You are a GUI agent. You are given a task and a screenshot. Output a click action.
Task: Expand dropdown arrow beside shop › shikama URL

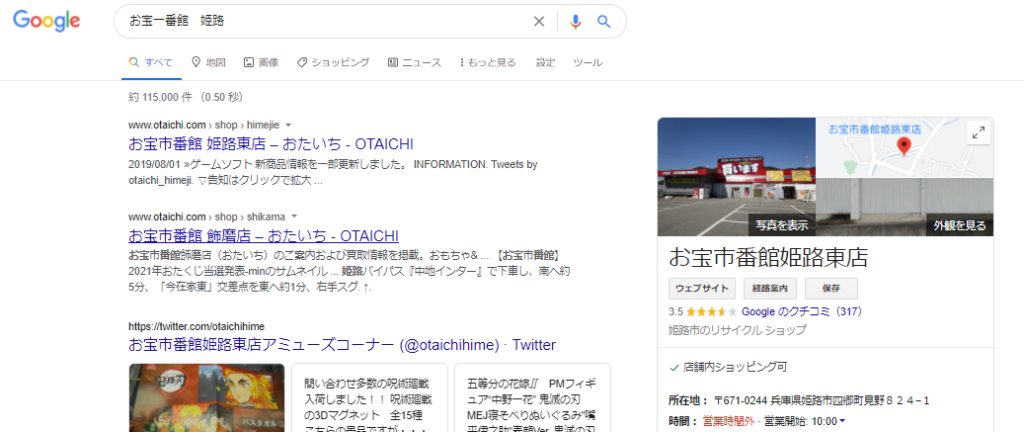point(294,216)
